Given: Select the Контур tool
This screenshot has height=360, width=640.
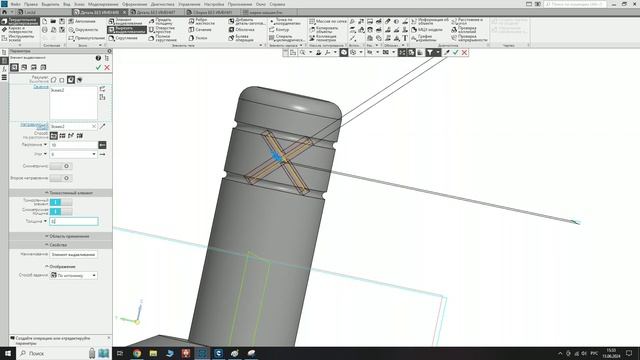Looking at the screenshot, I should tap(279, 30).
